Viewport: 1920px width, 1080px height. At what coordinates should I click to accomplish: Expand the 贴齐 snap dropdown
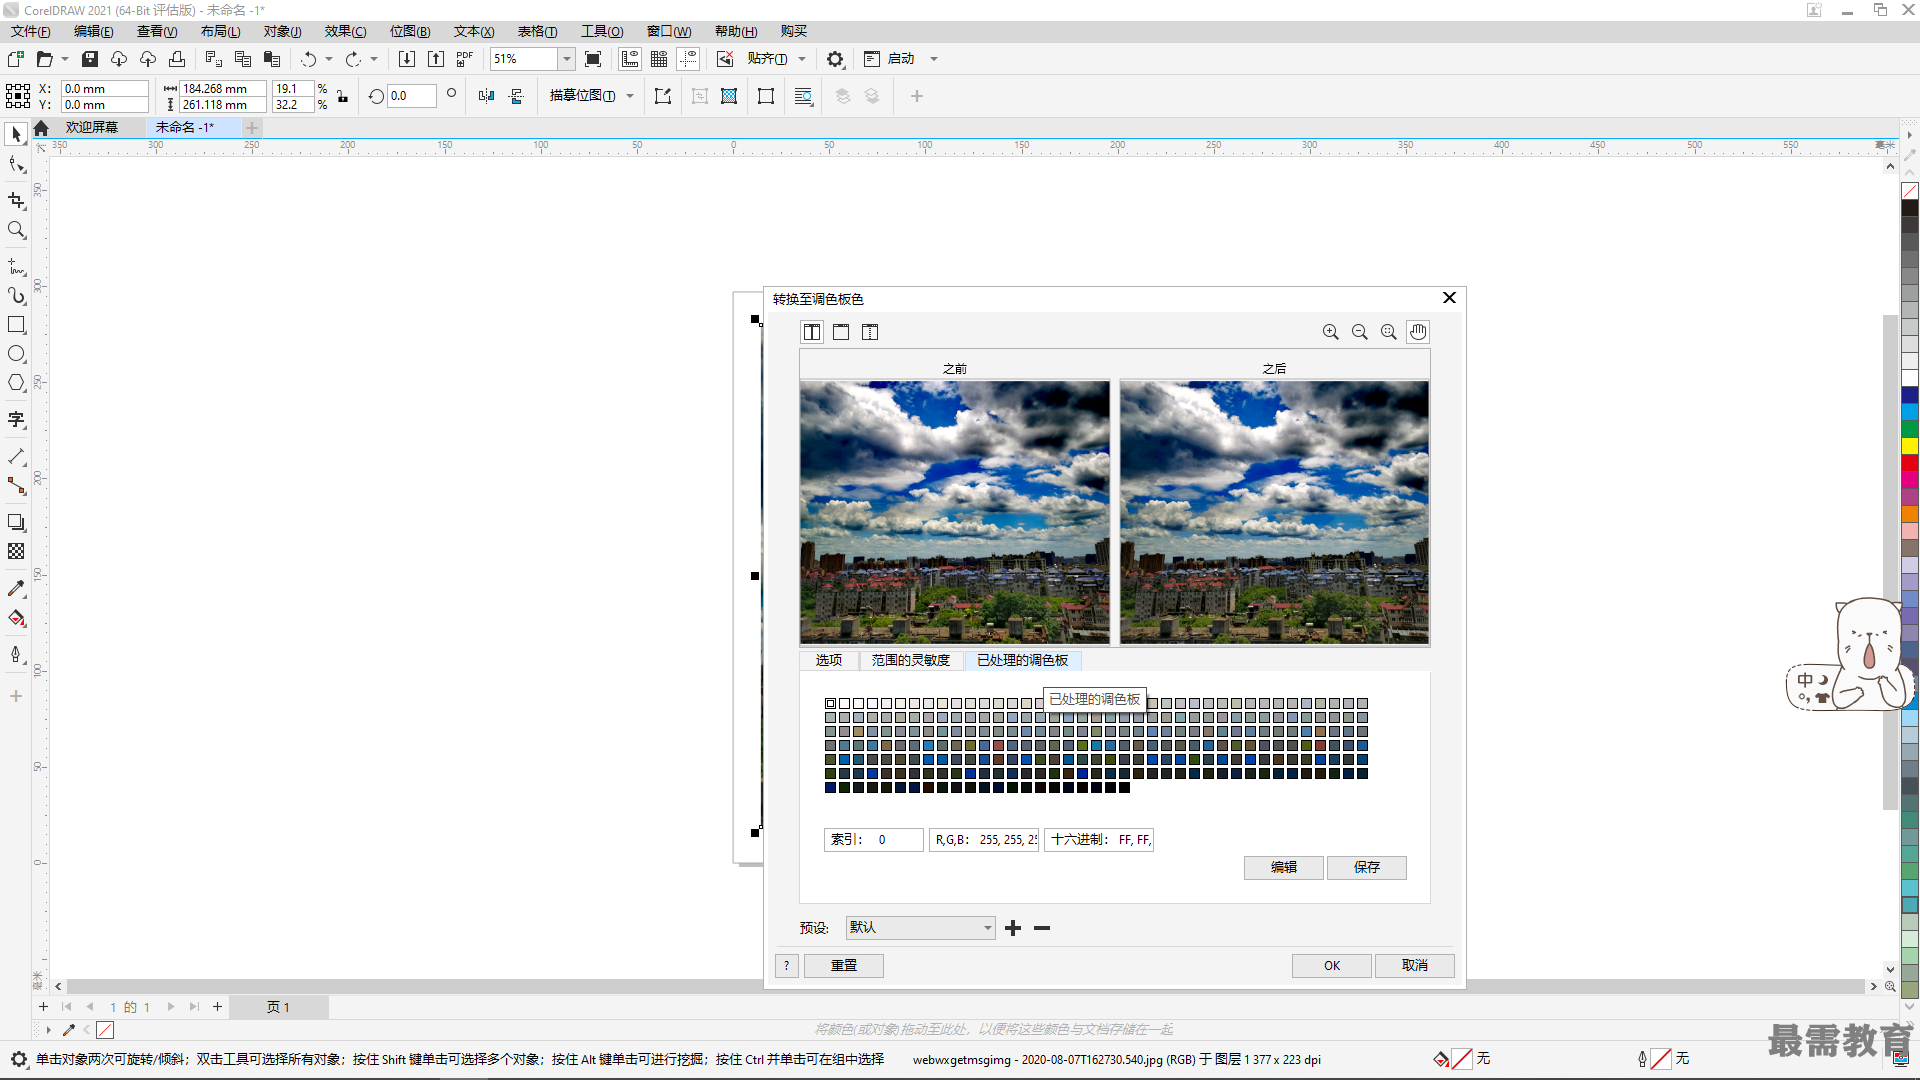pos(802,59)
